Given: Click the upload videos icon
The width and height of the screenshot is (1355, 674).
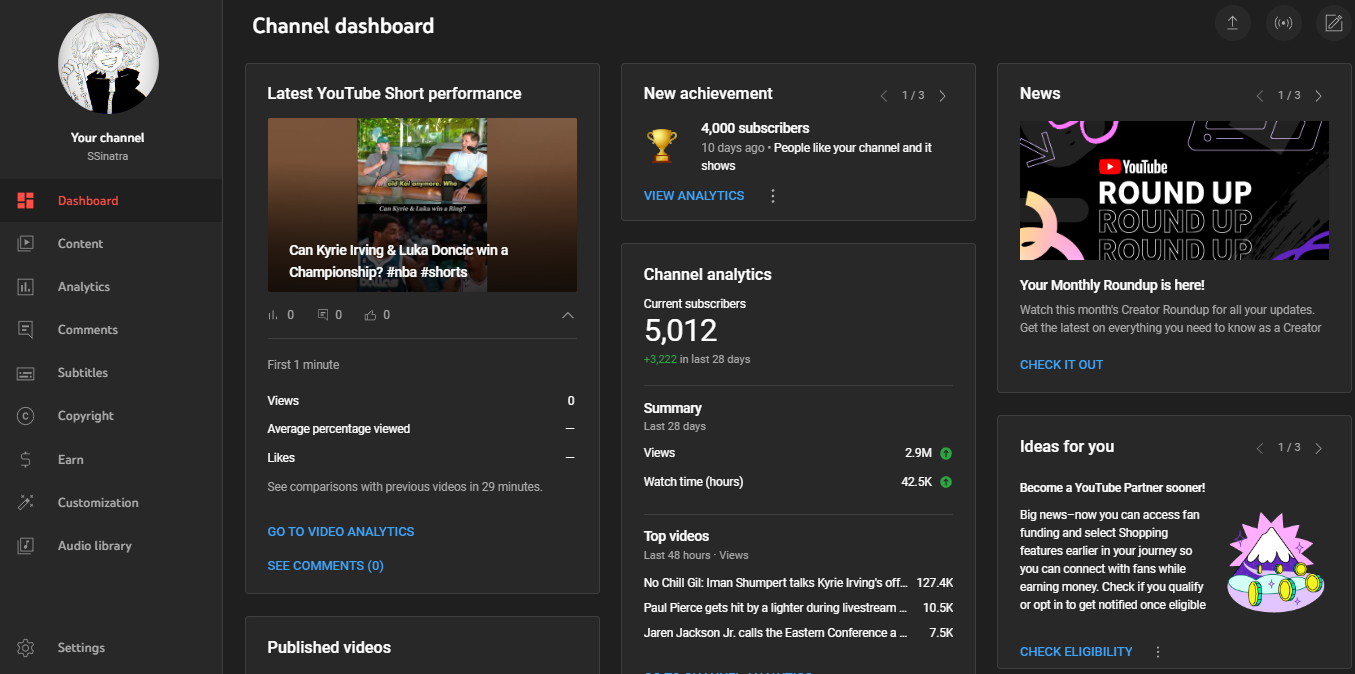Looking at the screenshot, I should (x=1232, y=23).
